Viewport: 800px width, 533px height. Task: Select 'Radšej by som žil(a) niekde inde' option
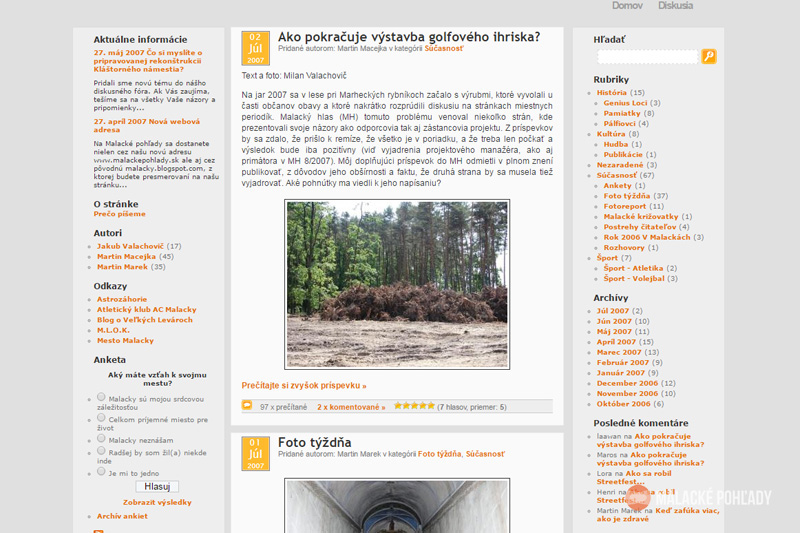[101, 451]
